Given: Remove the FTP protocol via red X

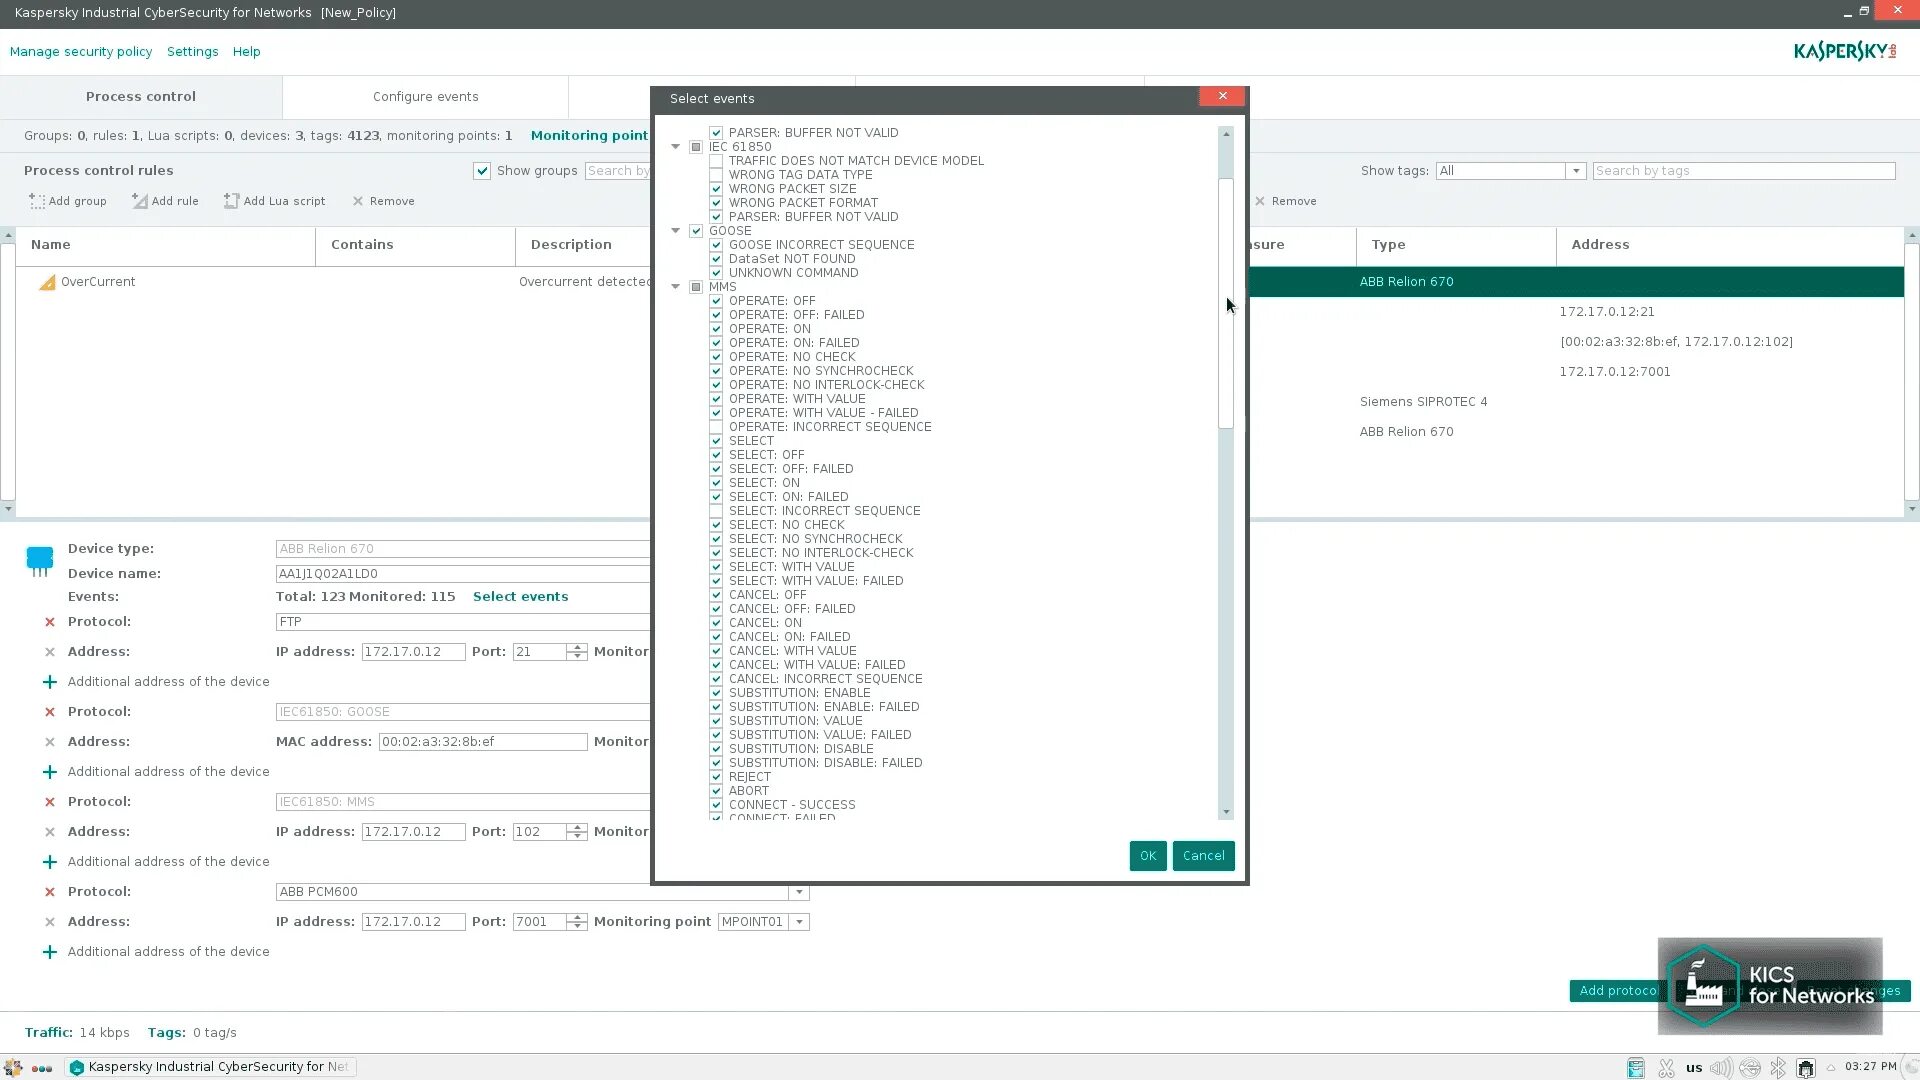Looking at the screenshot, I should pyautogui.click(x=49, y=622).
